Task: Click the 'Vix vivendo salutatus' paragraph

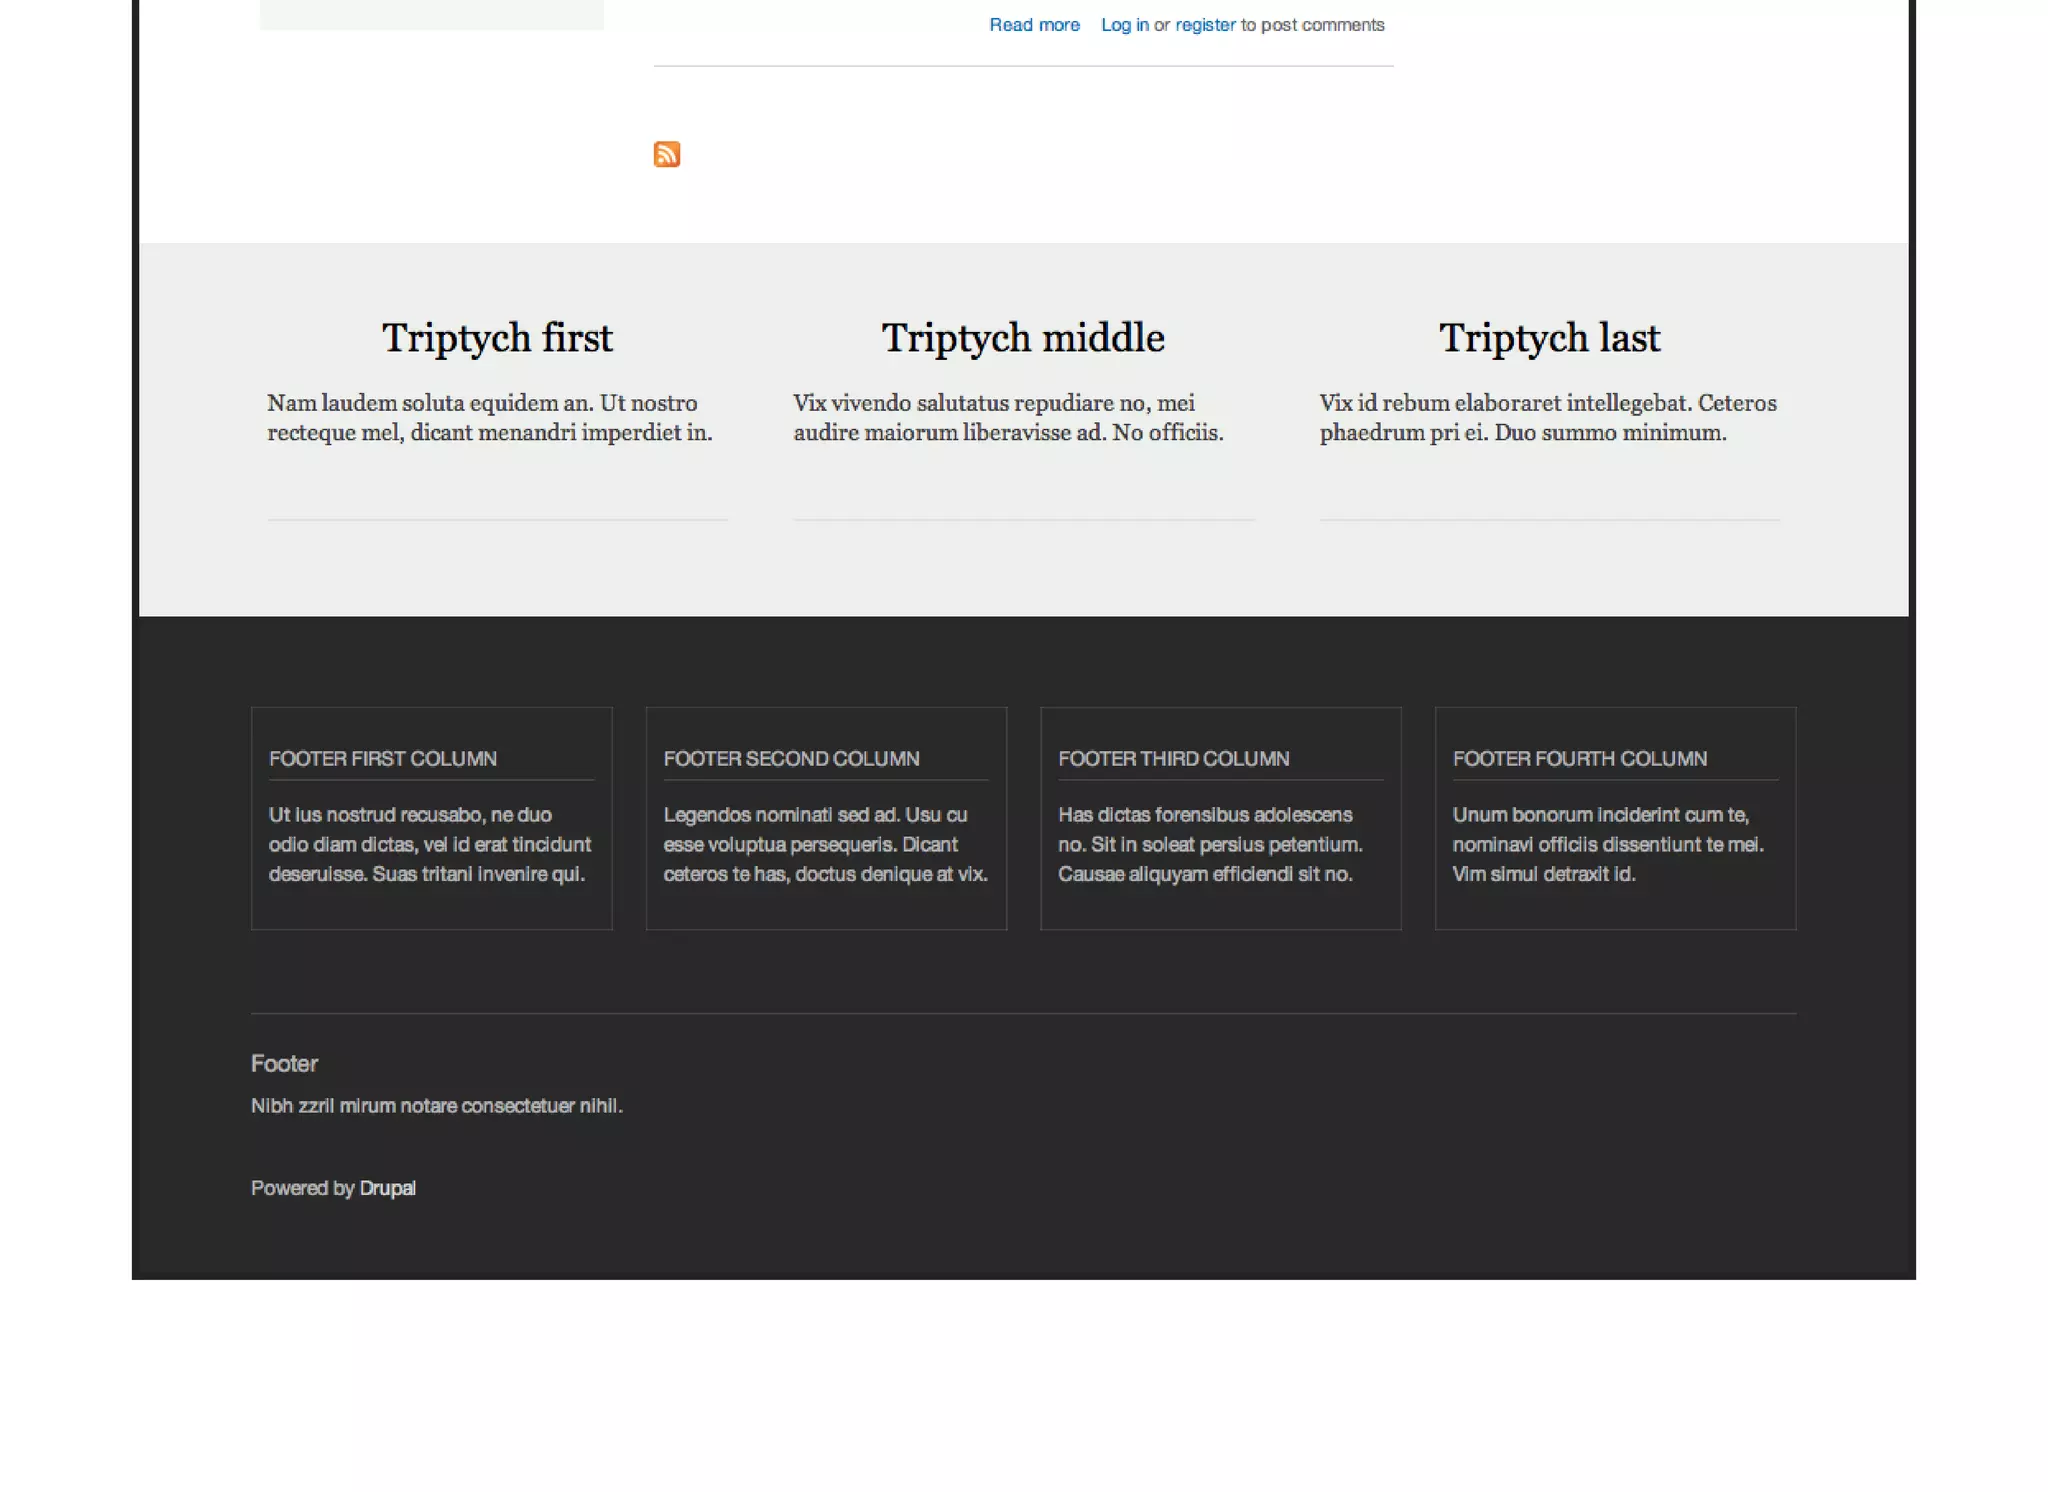Action: 1008,418
